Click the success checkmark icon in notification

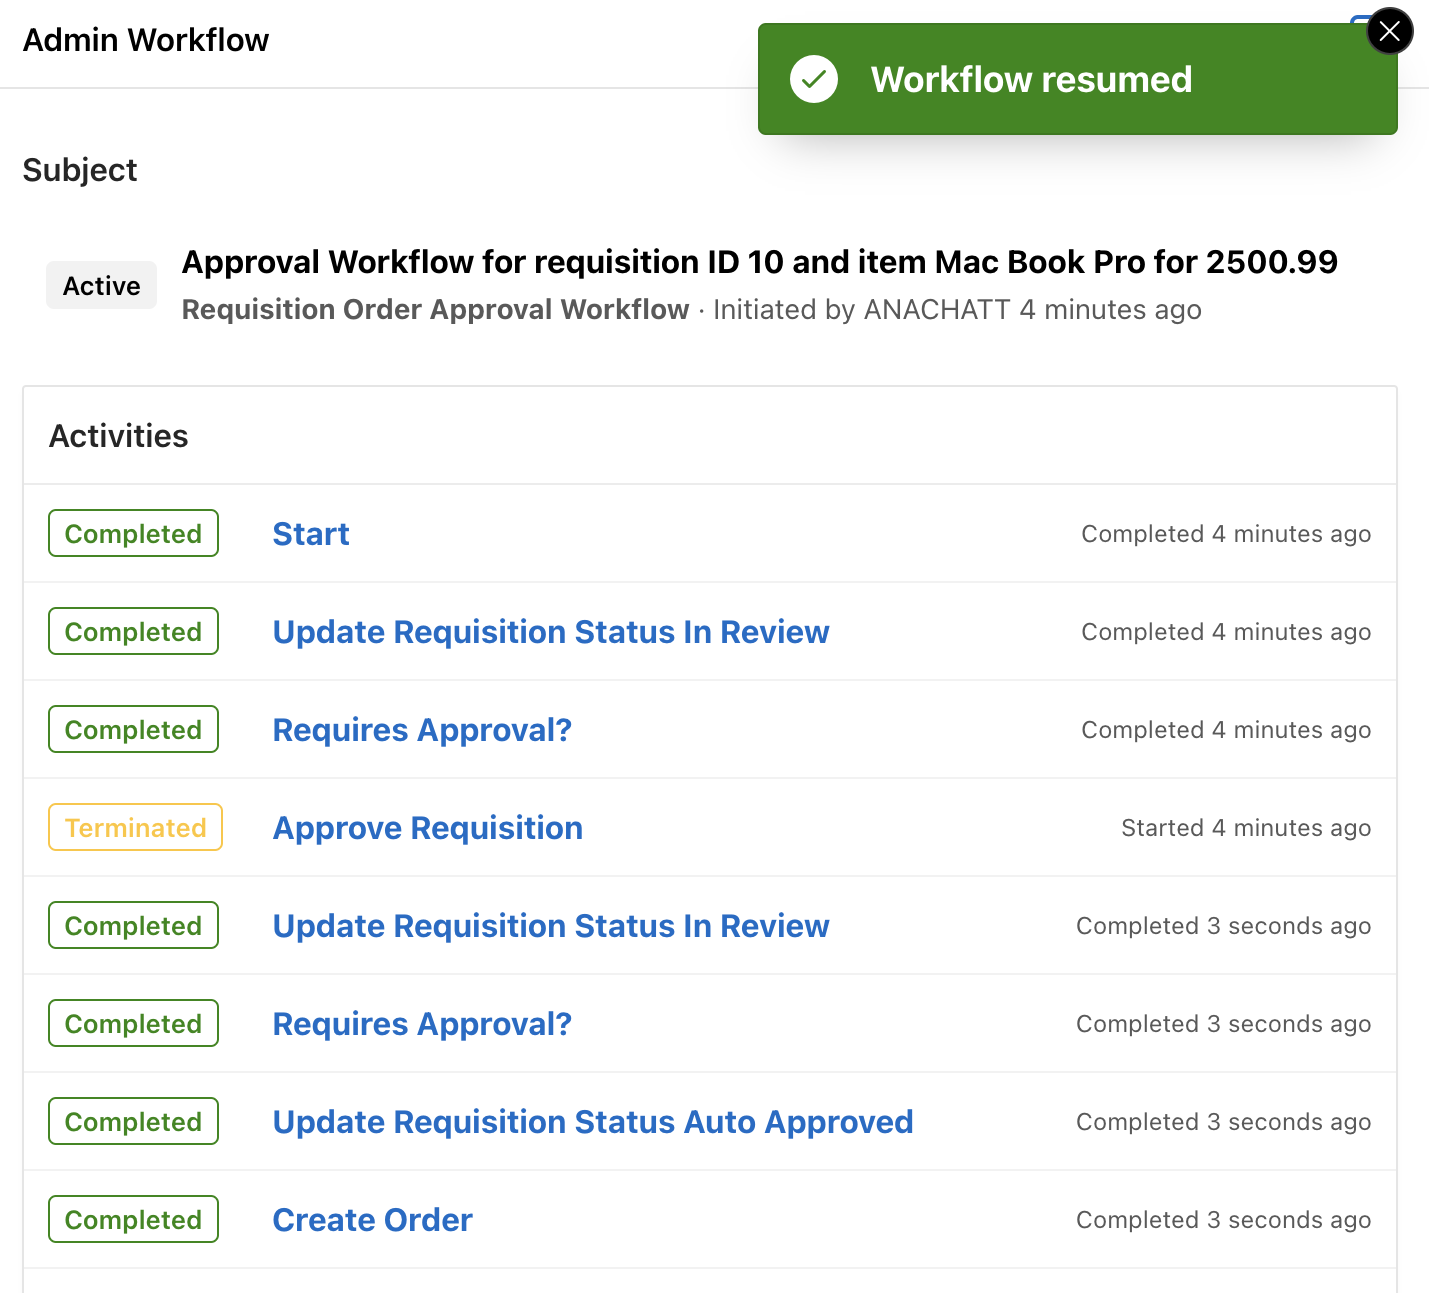pos(814,79)
